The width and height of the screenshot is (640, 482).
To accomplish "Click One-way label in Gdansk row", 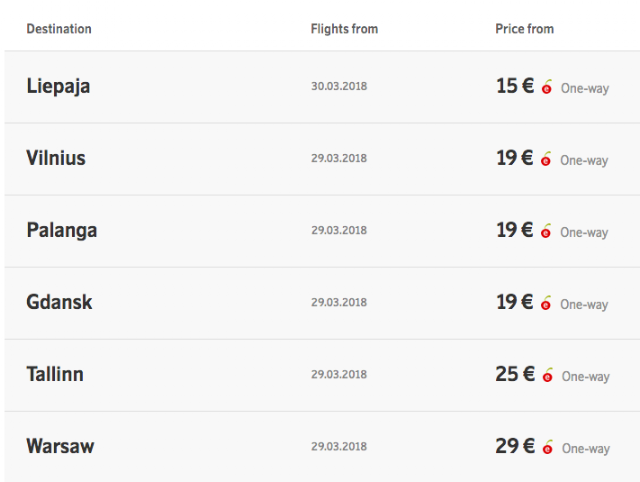I will [584, 304].
